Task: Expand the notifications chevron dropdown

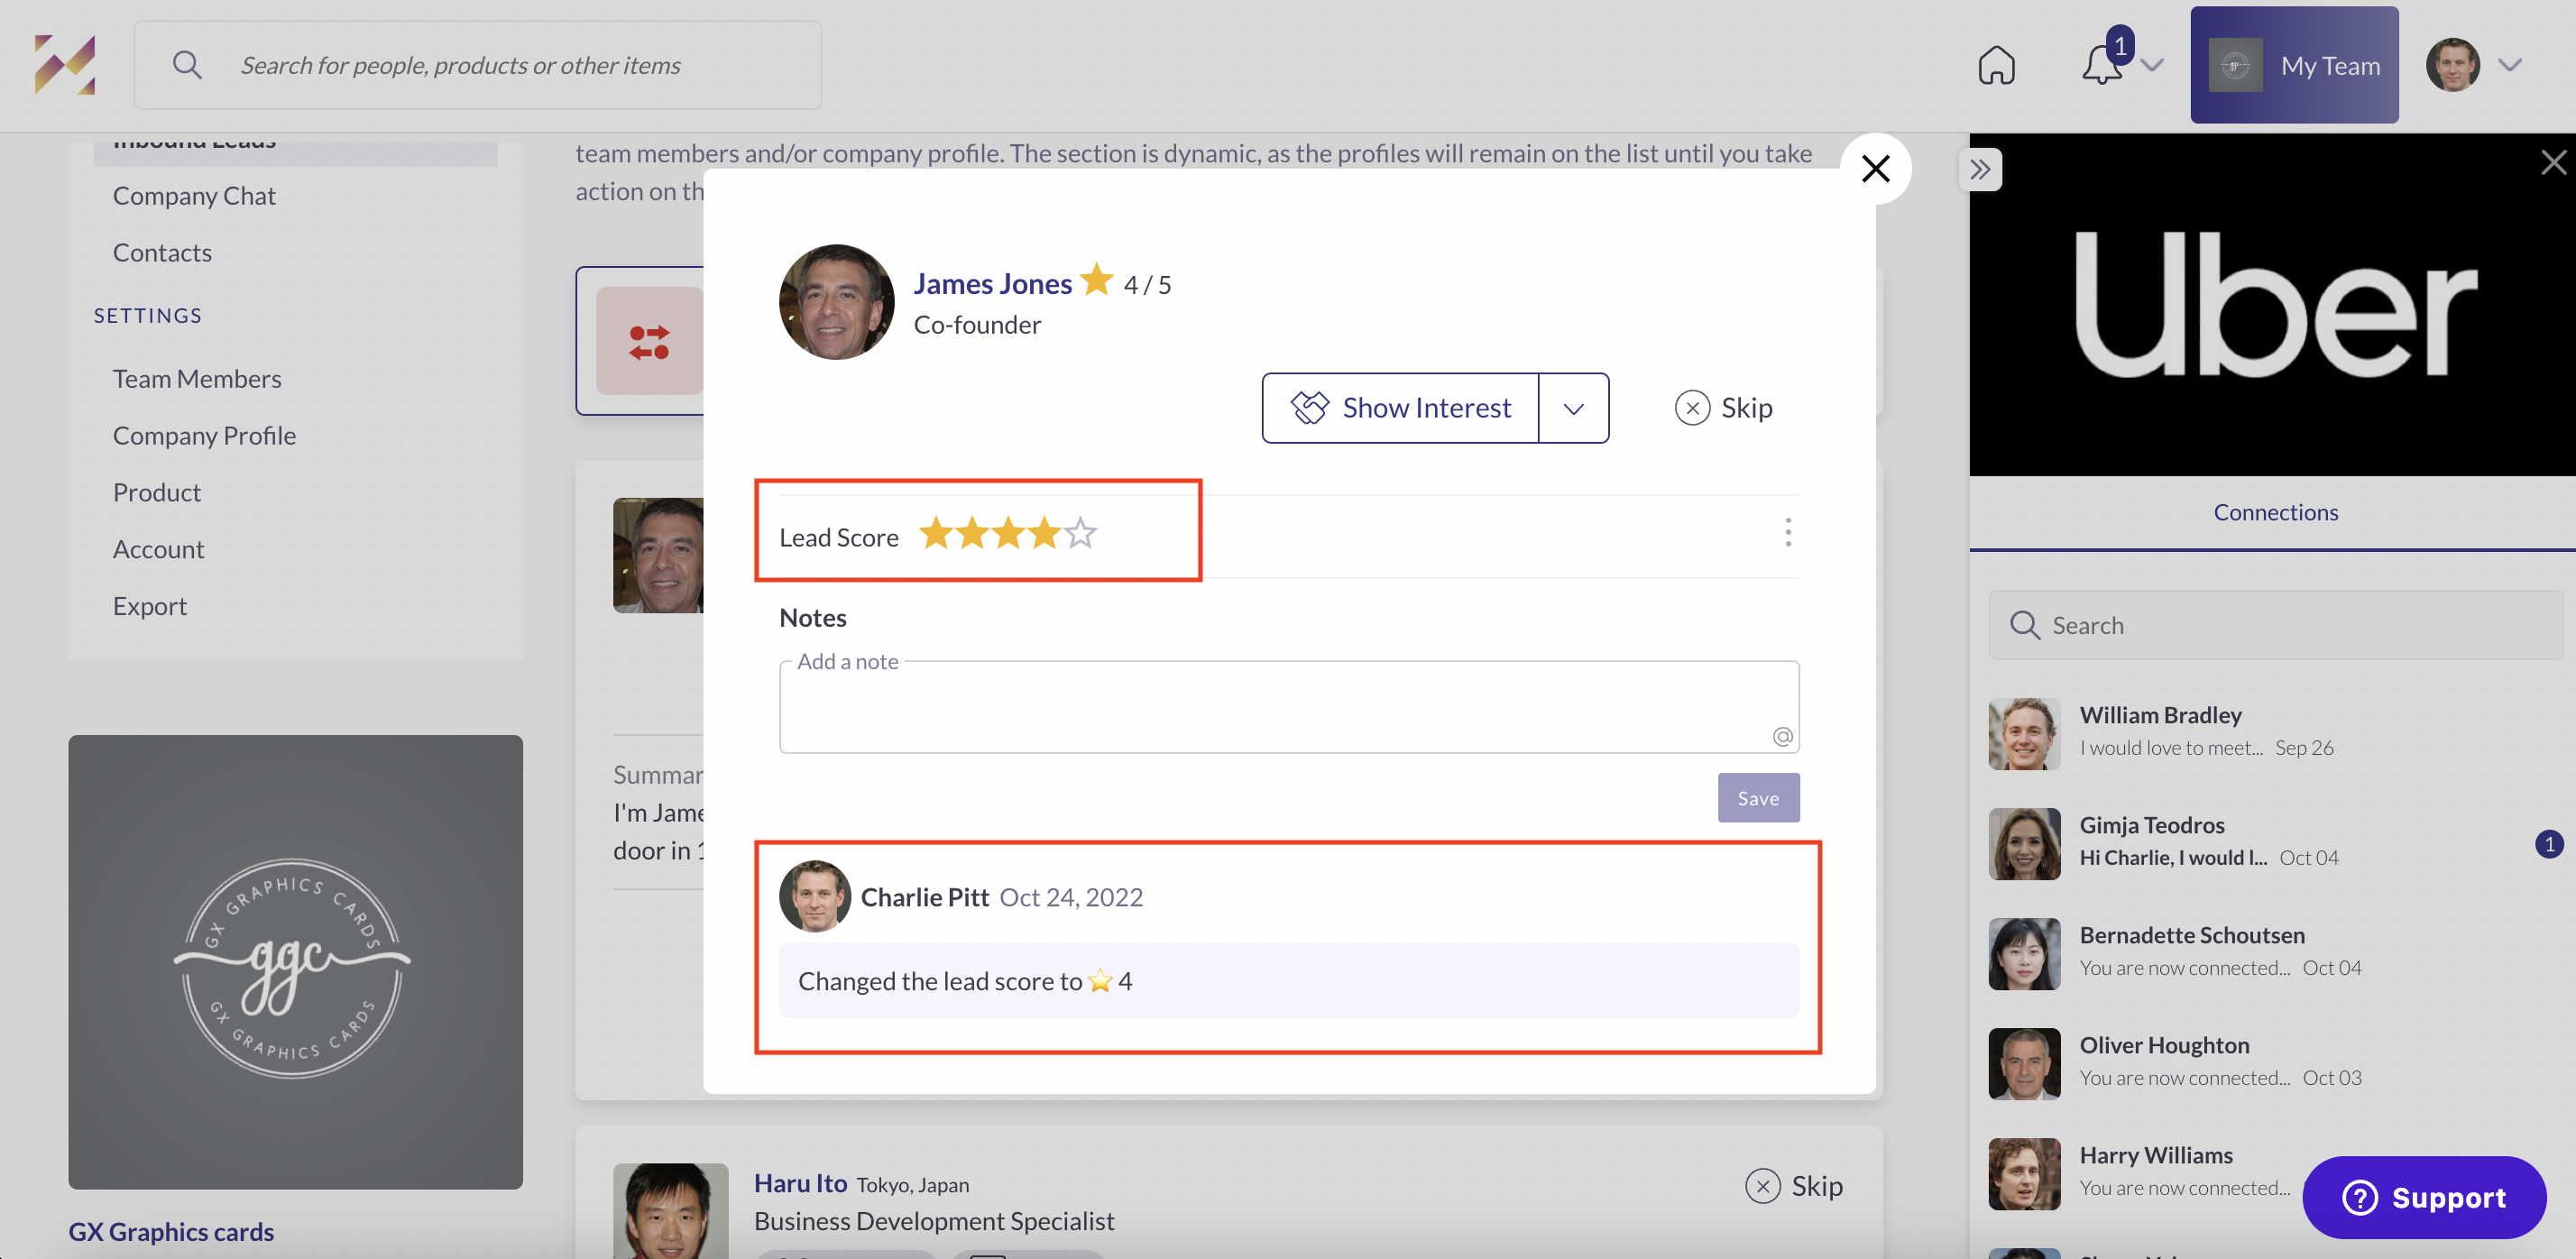Action: click(2152, 66)
